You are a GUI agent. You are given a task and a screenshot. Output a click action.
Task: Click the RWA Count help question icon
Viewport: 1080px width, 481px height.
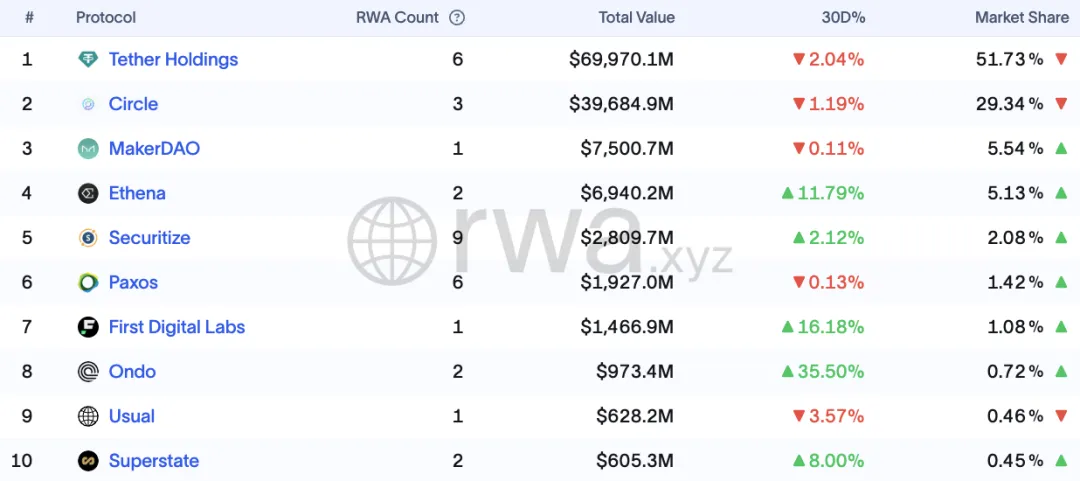click(x=457, y=17)
